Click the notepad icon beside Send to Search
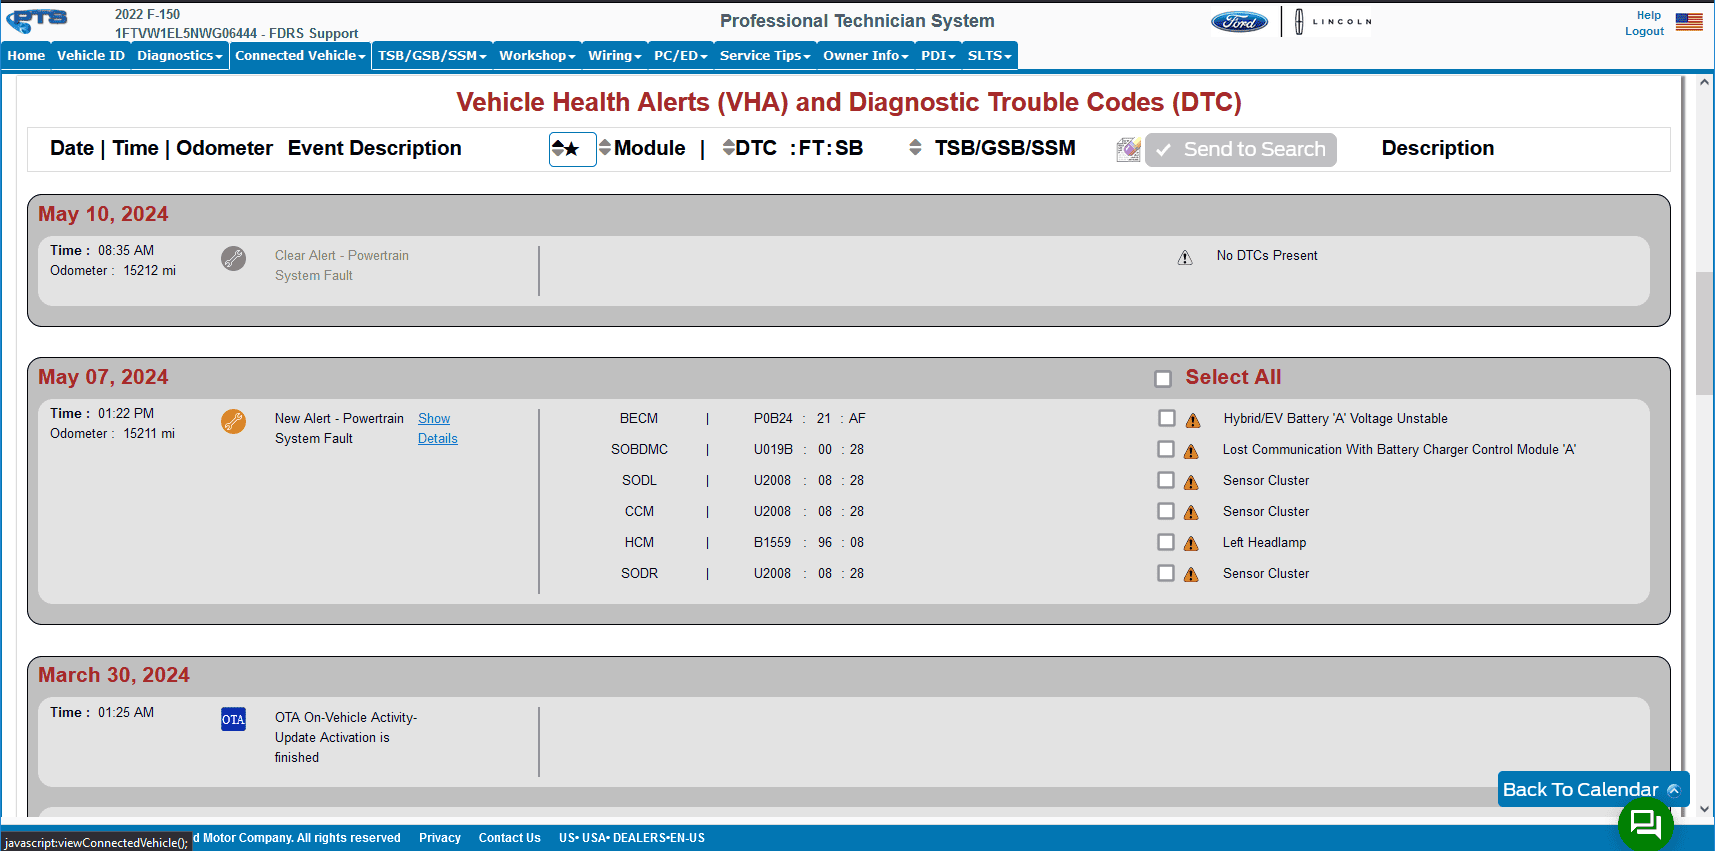The height and width of the screenshot is (851, 1715). 1128,149
